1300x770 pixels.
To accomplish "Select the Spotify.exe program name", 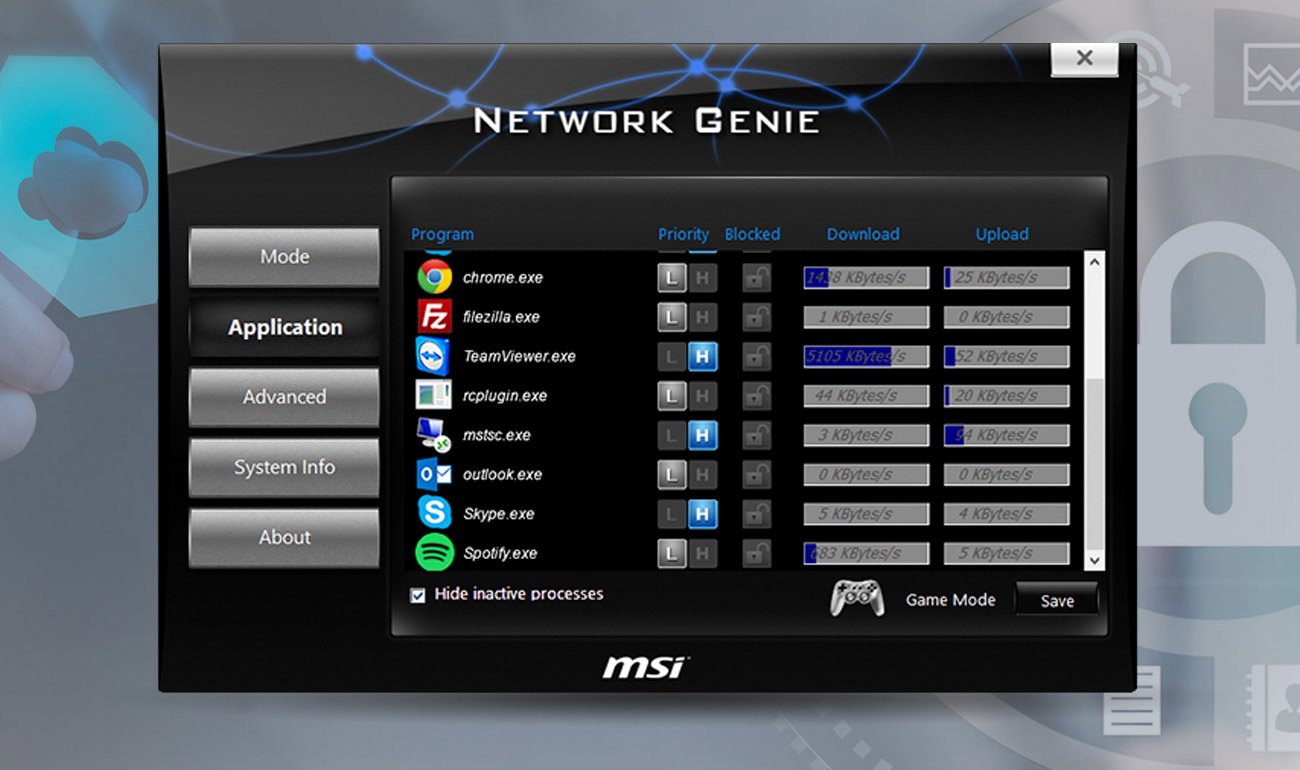I will [500, 553].
